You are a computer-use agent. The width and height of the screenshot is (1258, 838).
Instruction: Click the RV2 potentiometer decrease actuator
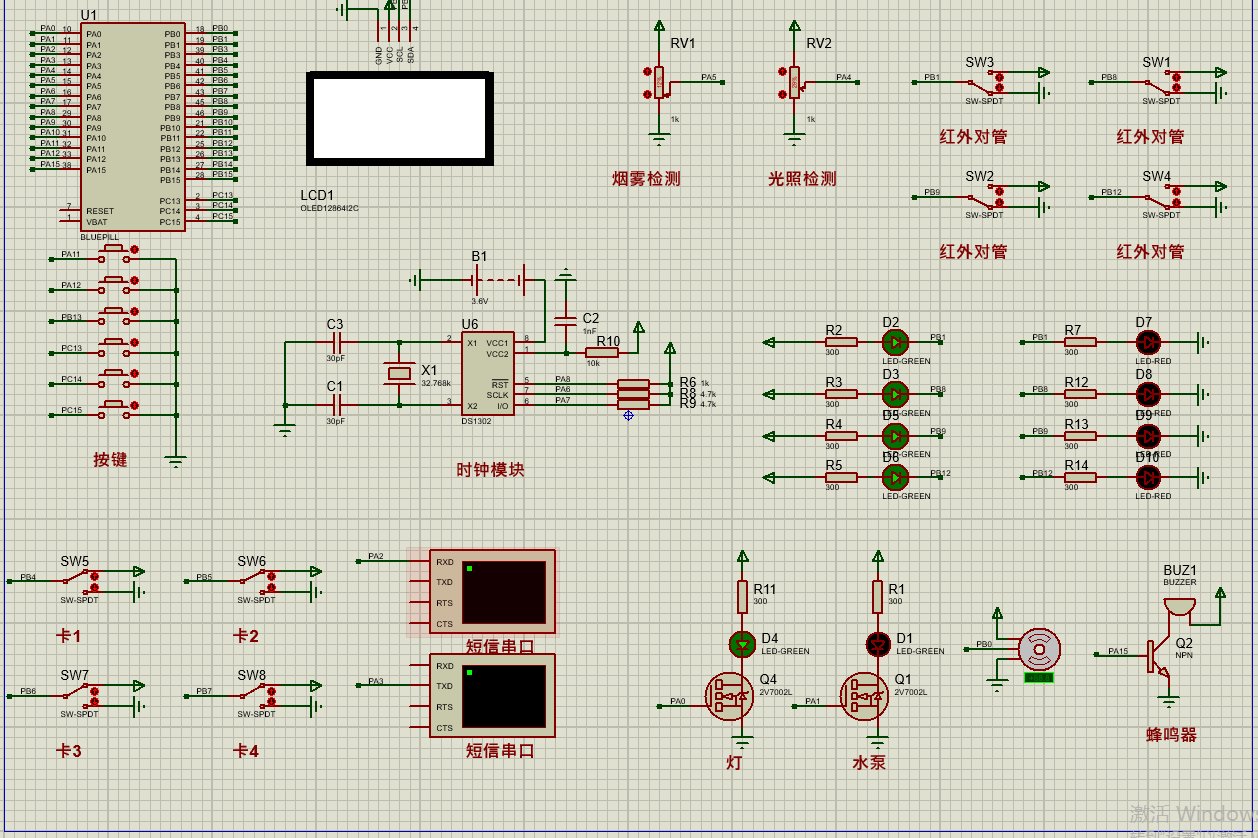click(x=784, y=94)
